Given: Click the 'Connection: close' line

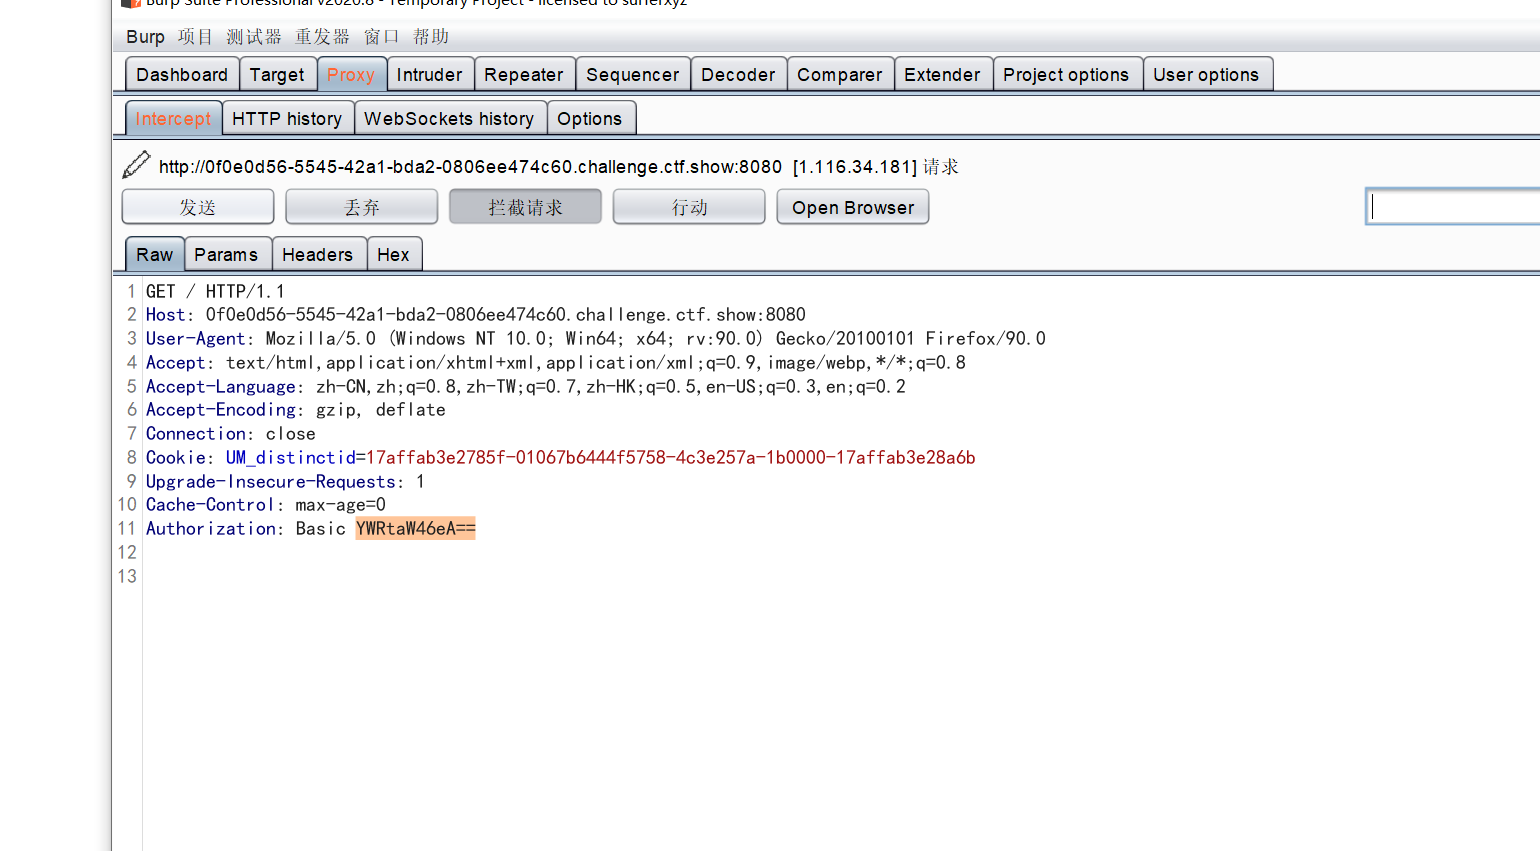Looking at the screenshot, I should (x=231, y=434).
